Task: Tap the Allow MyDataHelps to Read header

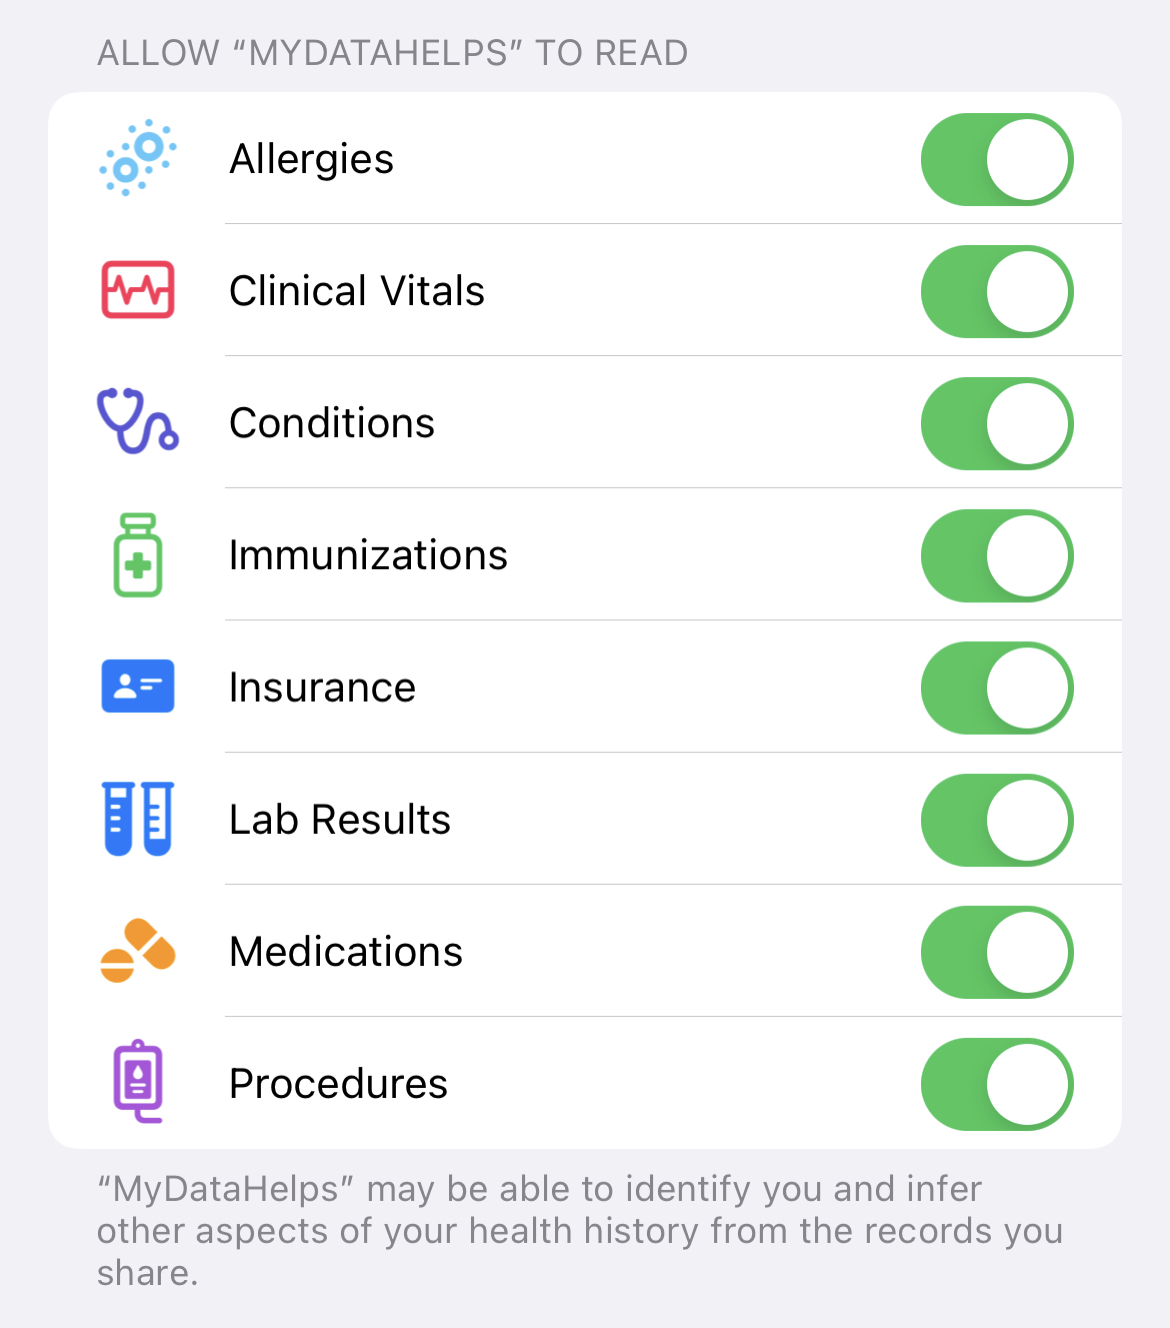Action: click(x=392, y=53)
